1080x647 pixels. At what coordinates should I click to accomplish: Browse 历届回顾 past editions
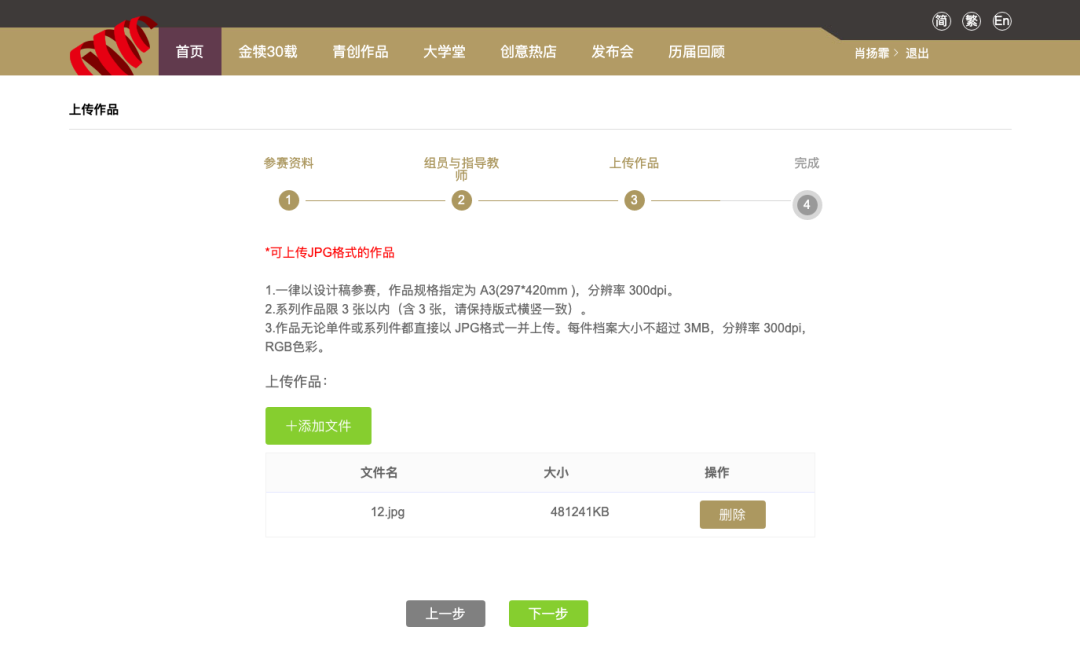pos(695,51)
